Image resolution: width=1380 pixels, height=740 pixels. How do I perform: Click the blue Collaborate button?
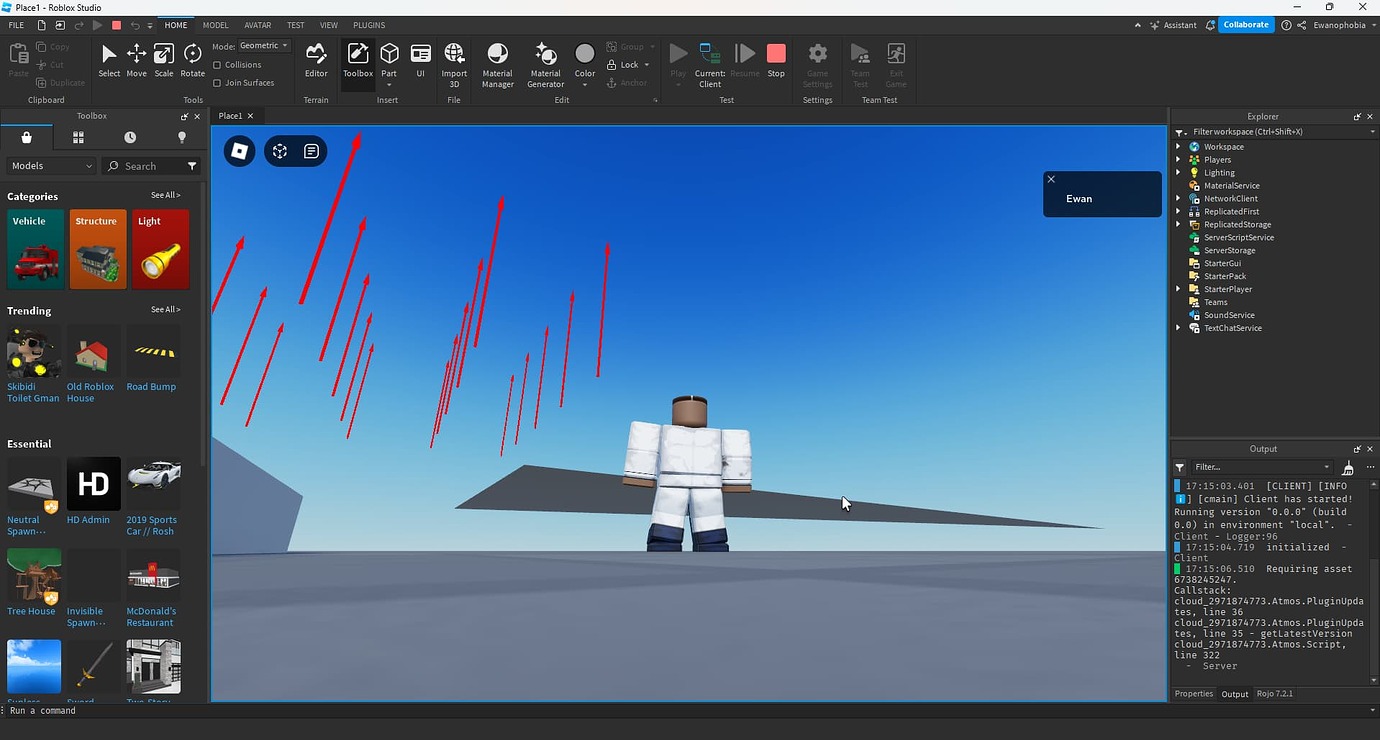coord(1246,25)
